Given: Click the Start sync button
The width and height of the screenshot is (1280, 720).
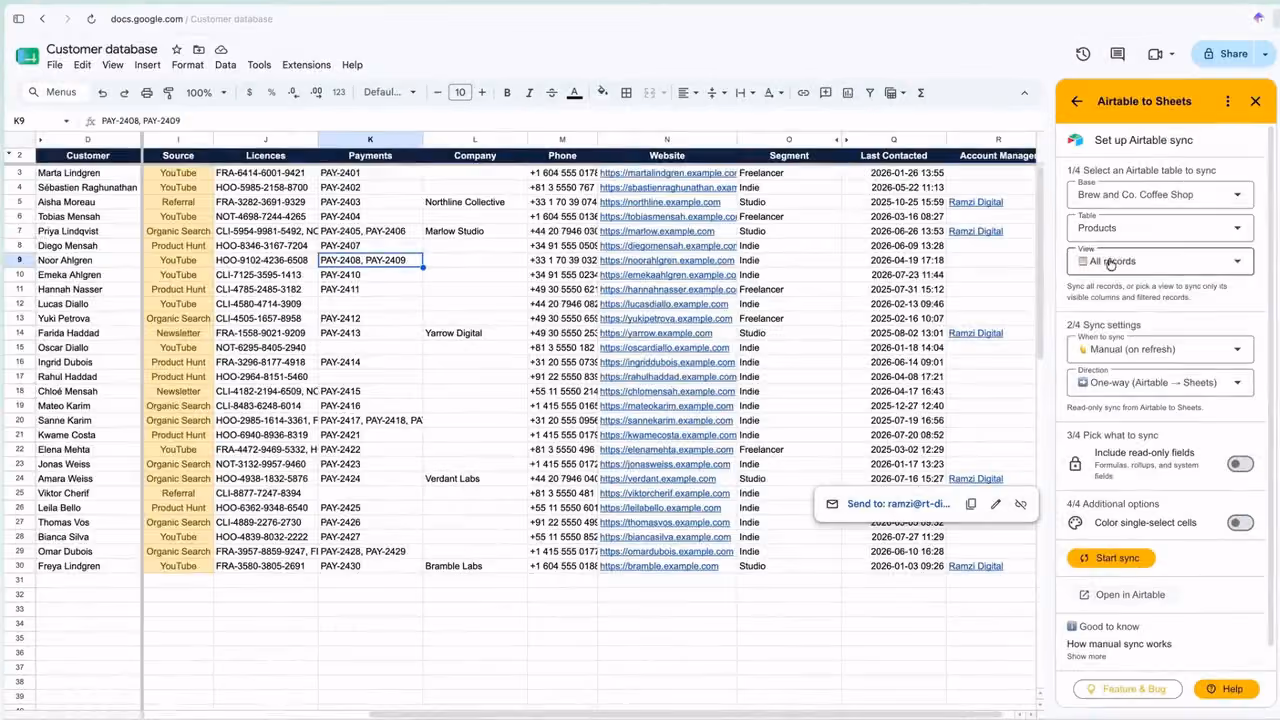Looking at the screenshot, I should 1110,558.
